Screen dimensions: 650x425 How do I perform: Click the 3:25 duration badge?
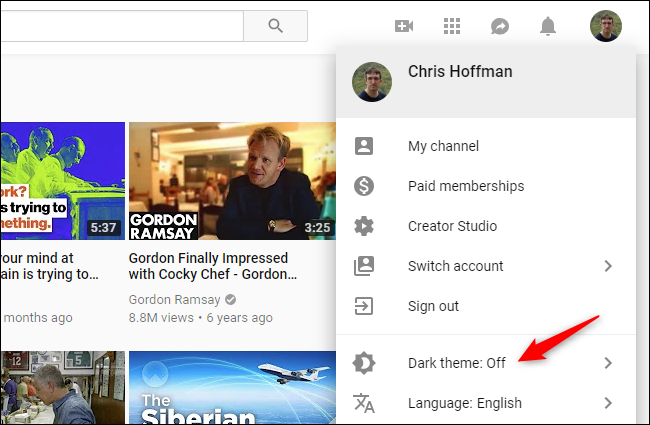(317, 228)
